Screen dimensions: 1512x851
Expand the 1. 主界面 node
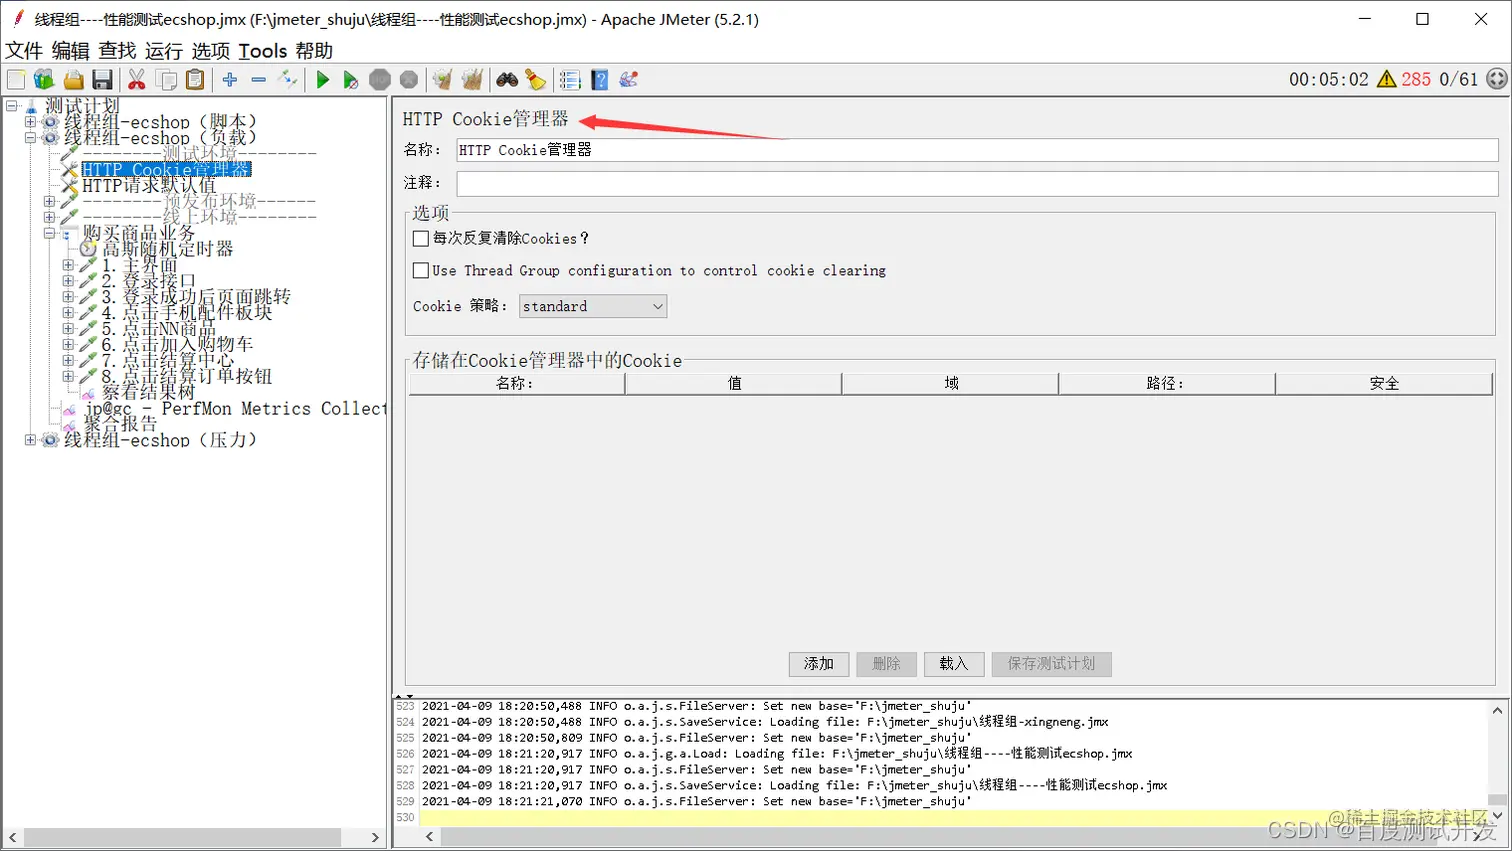pyautogui.click(x=68, y=265)
